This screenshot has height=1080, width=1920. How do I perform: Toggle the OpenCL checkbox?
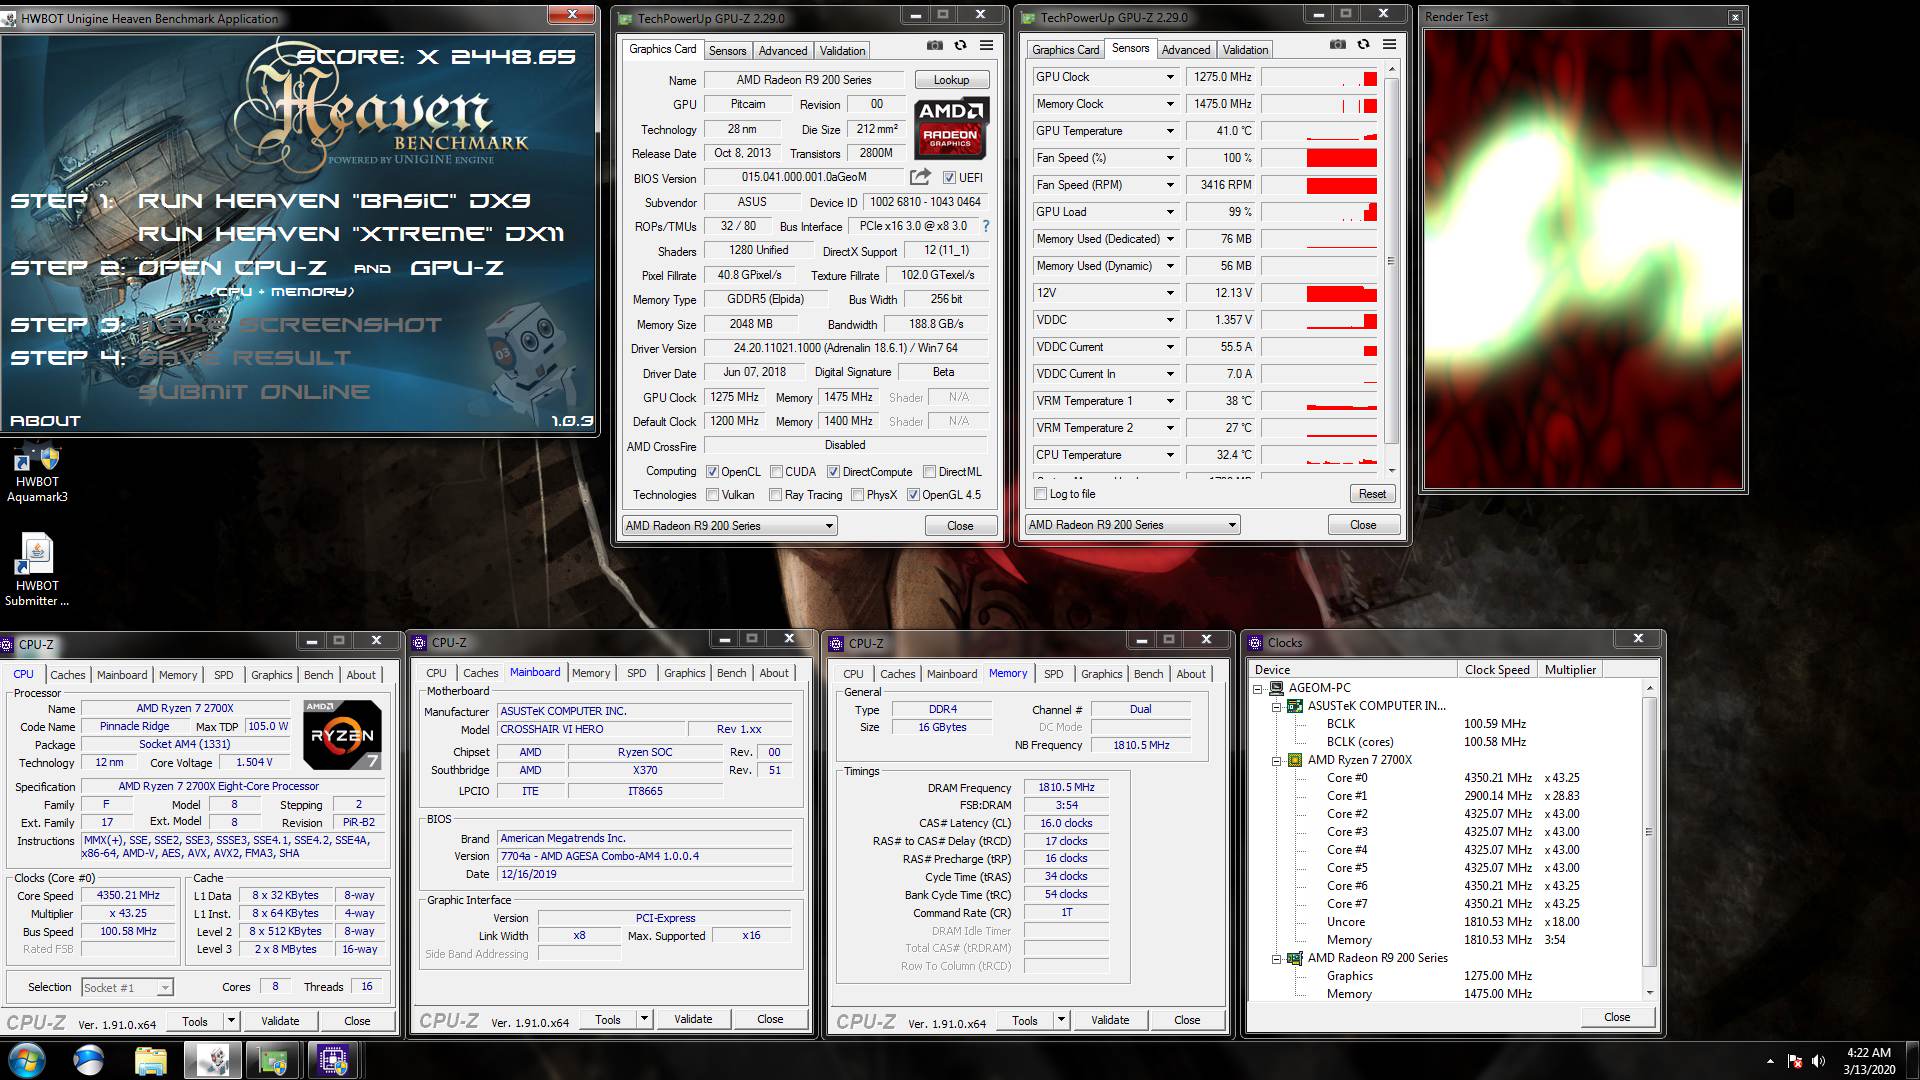[x=712, y=472]
